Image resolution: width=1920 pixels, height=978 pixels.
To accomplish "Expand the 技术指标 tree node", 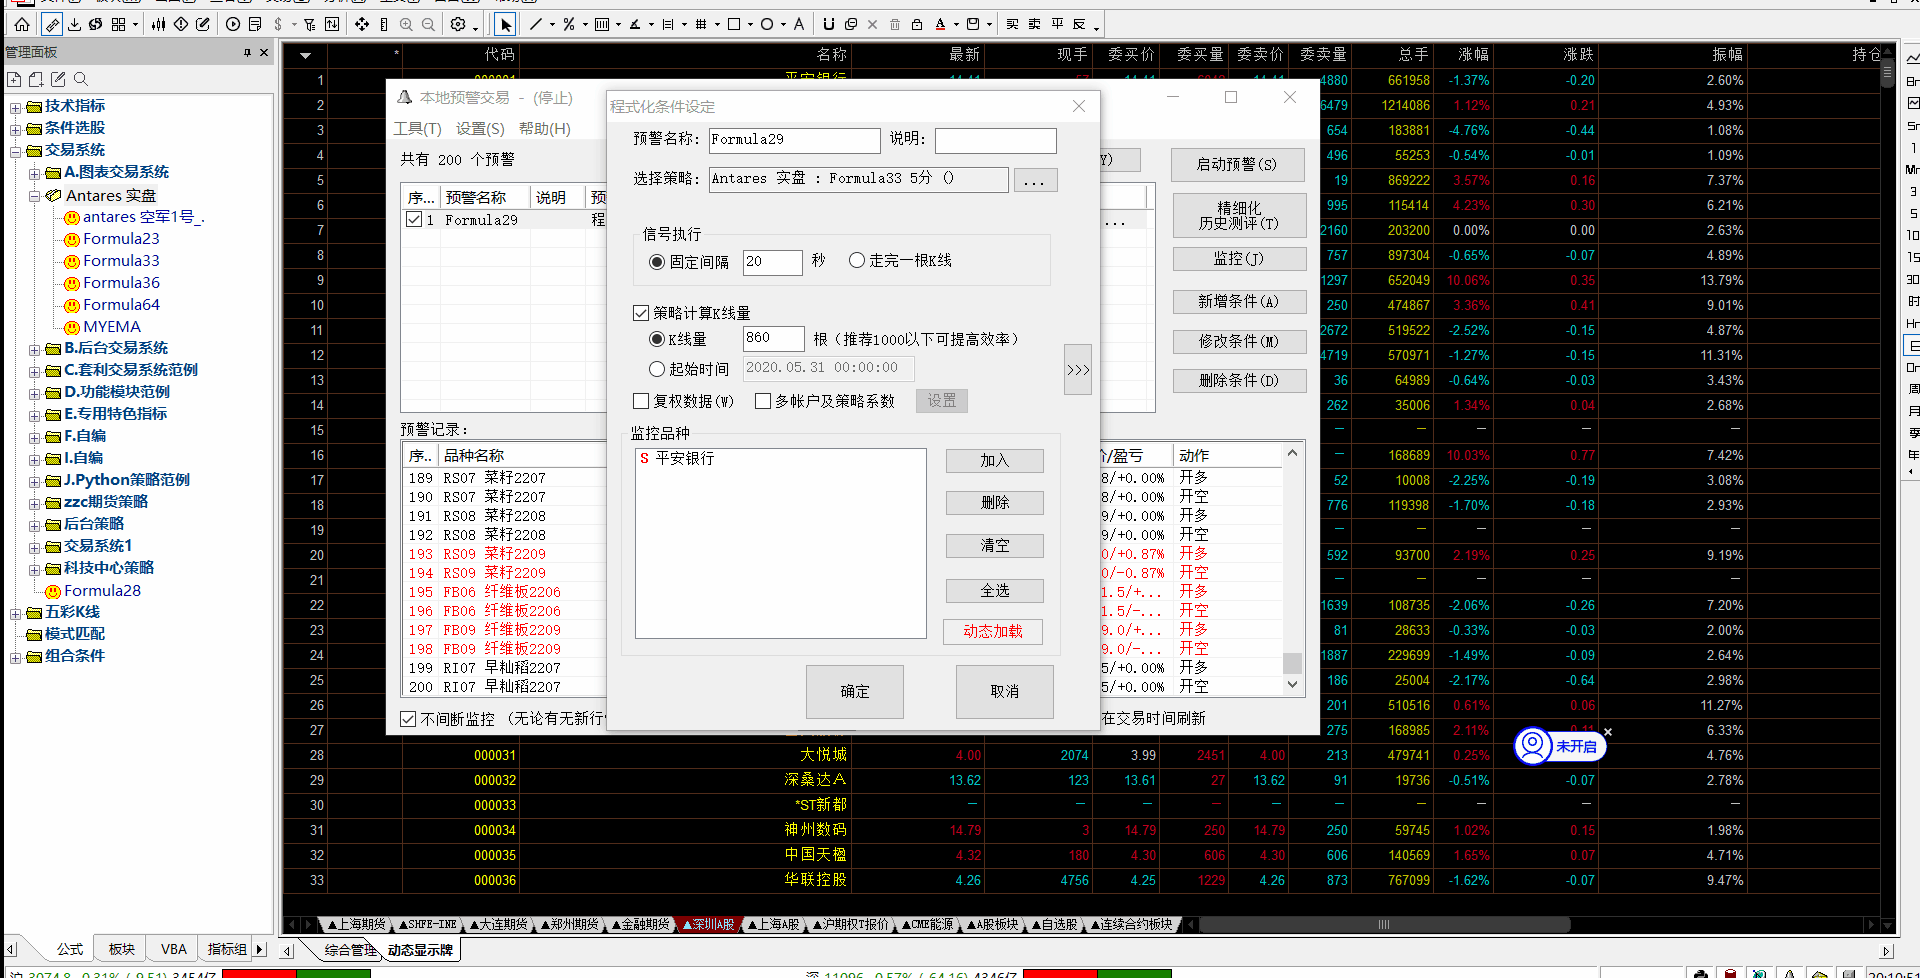I will pos(15,108).
